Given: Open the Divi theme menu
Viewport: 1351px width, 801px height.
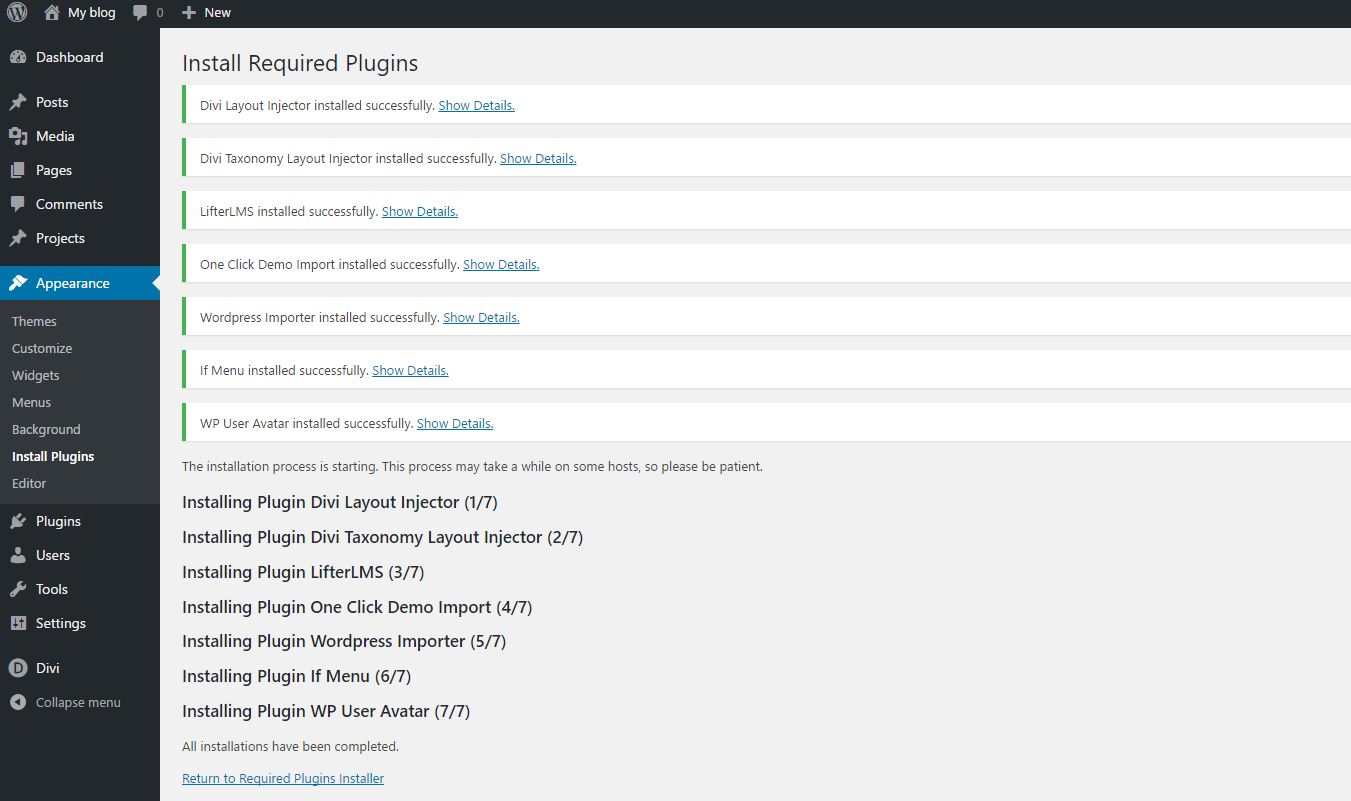Looking at the screenshot, I should click(x=80, y=668).
